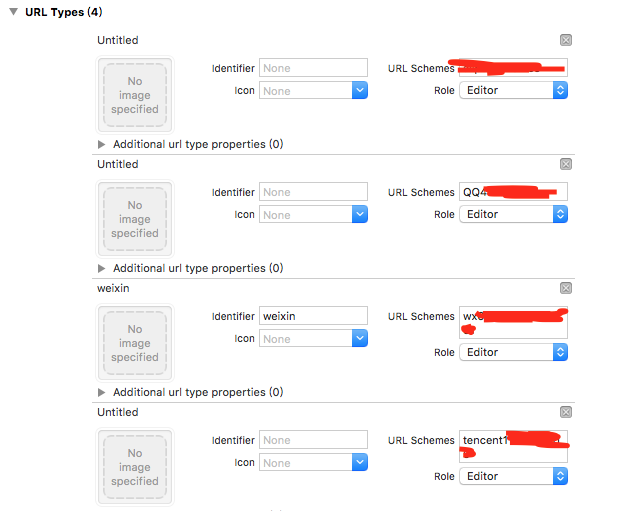Expand first Additional url type properties

[x=102, y=144]
